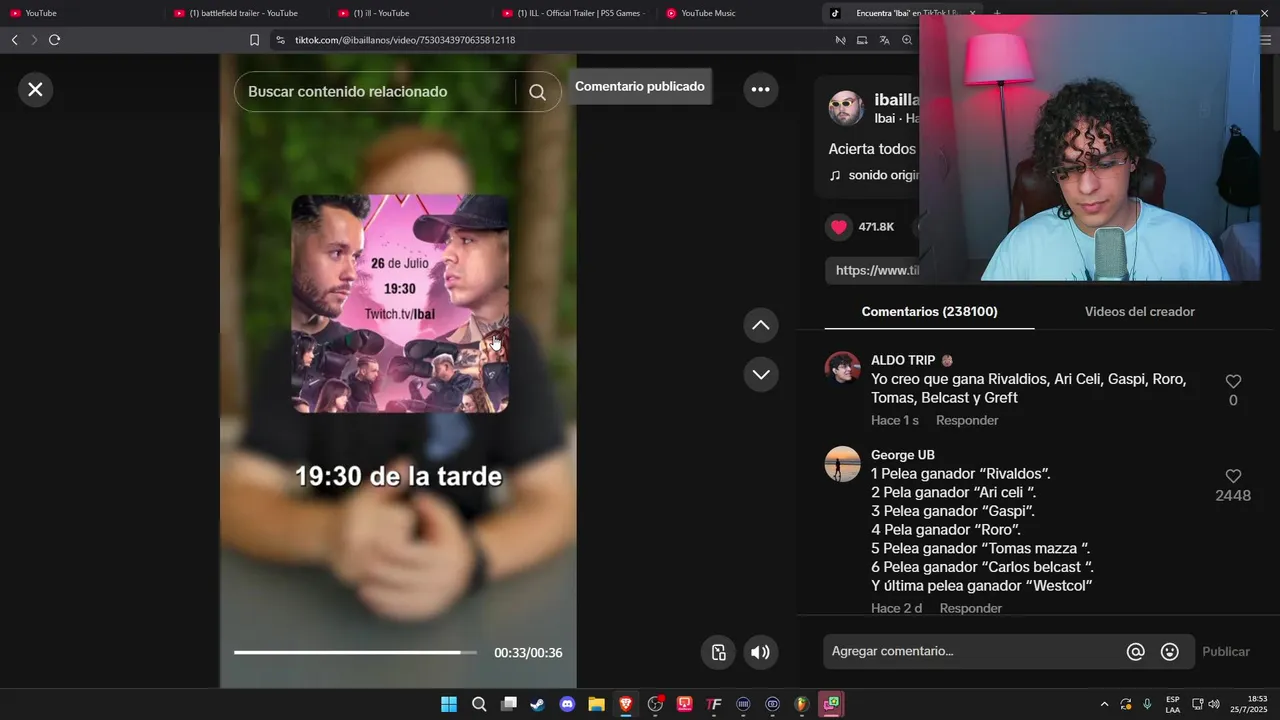
Task: Close the TikTok browser tab
Action: click(973, 13)
